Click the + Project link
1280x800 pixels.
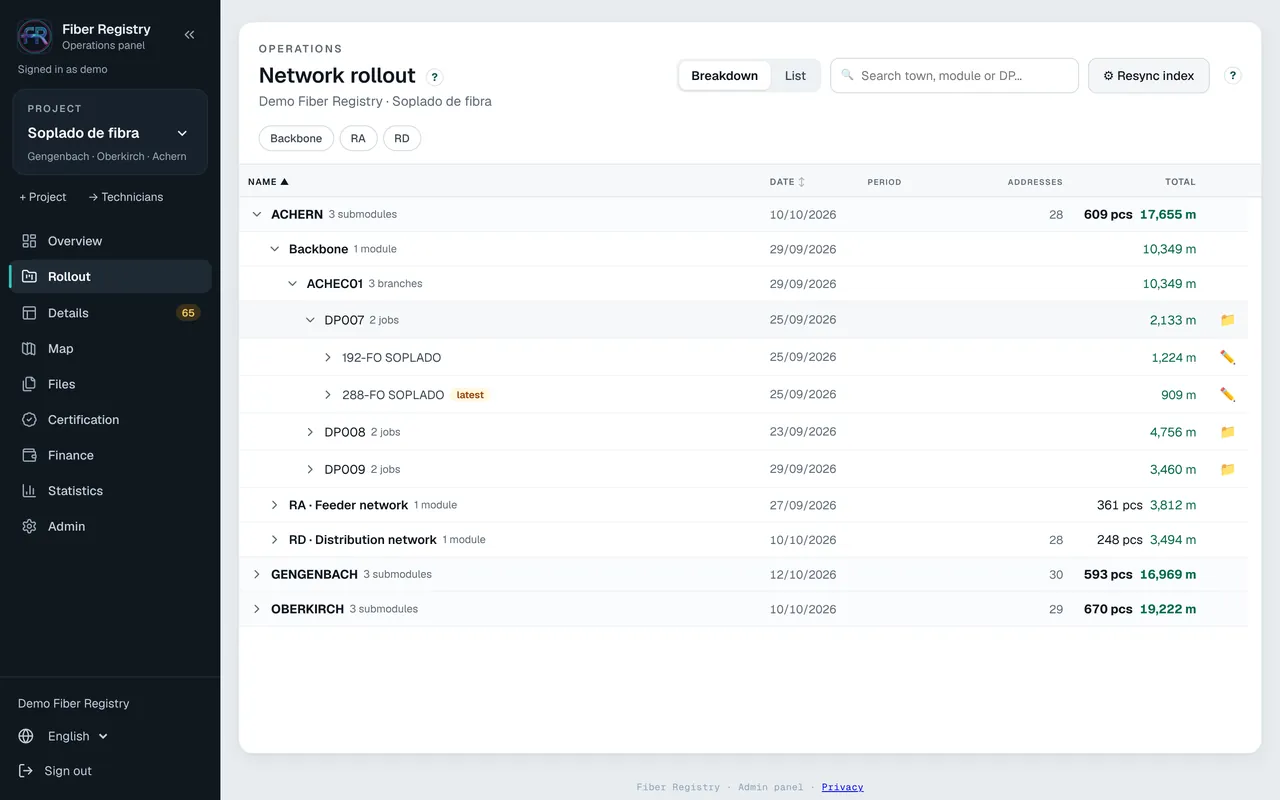tap(43, 197)
